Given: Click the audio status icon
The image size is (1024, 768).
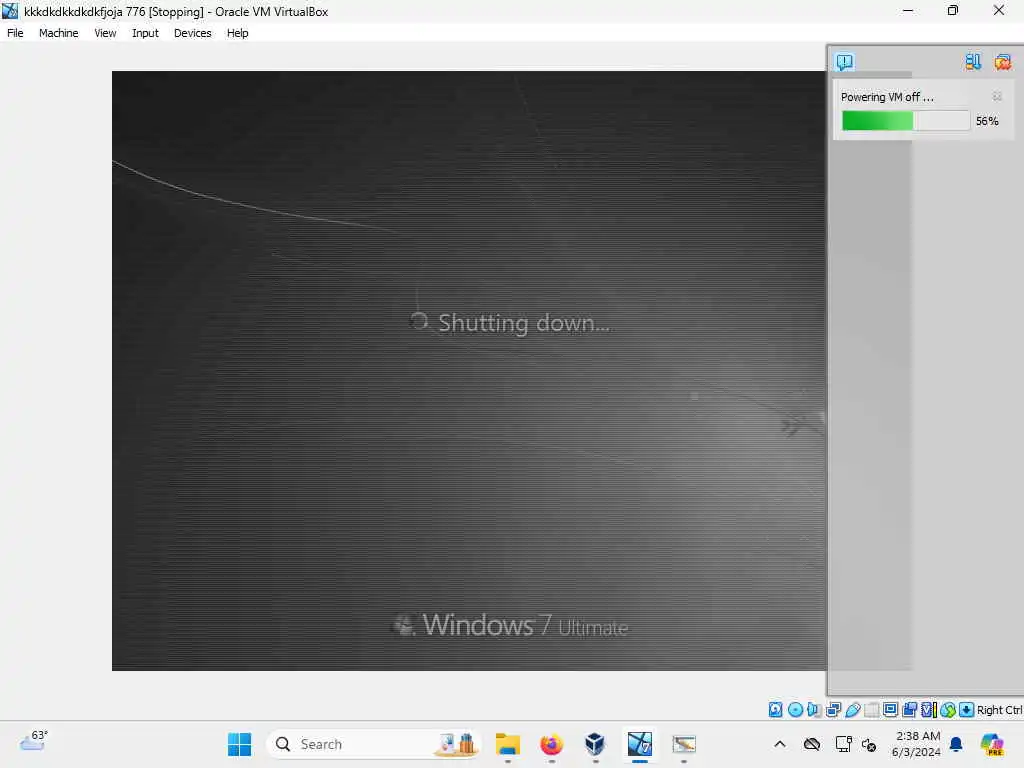Looking at the screenshot, I should 814,709.
